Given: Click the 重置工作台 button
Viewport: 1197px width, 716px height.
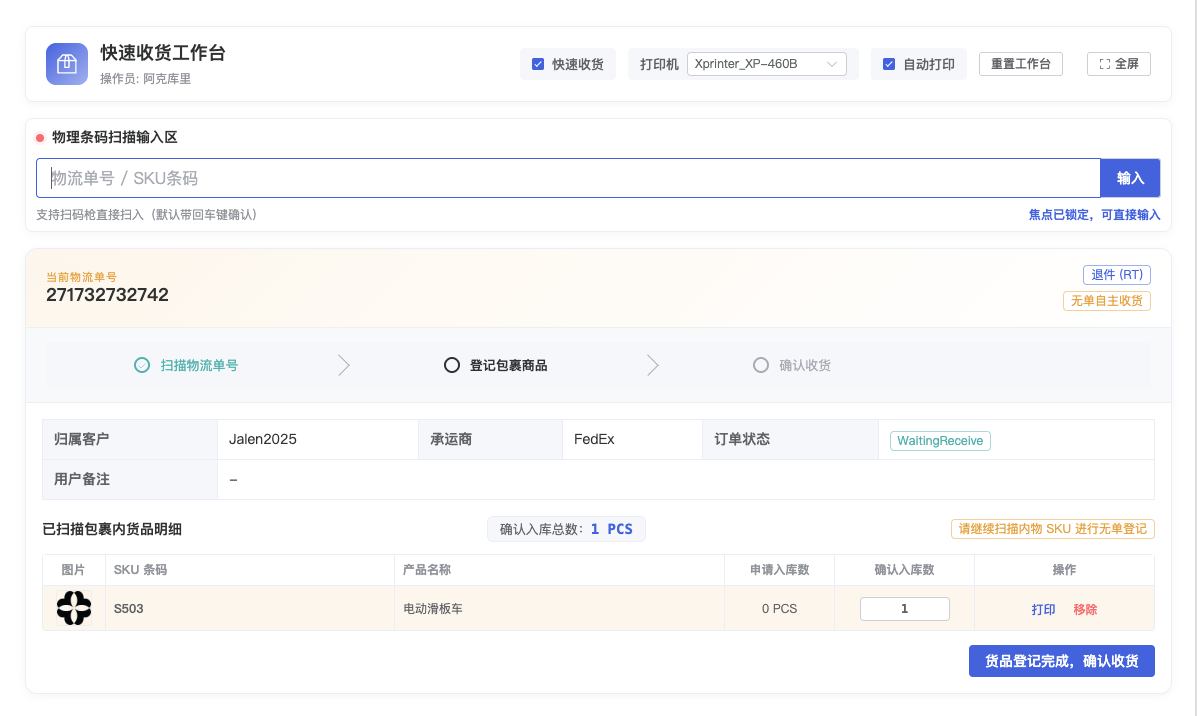Looking at the screenshot, I should (x=1021, y=64).
